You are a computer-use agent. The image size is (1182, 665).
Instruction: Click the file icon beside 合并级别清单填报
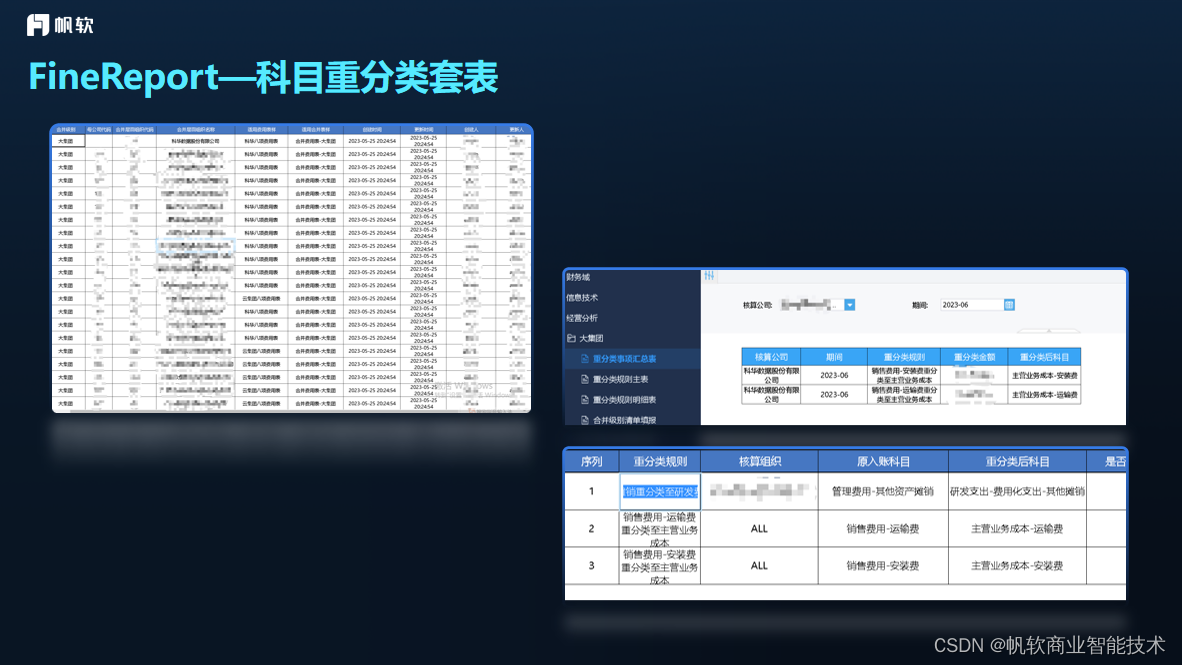point(585,420)
